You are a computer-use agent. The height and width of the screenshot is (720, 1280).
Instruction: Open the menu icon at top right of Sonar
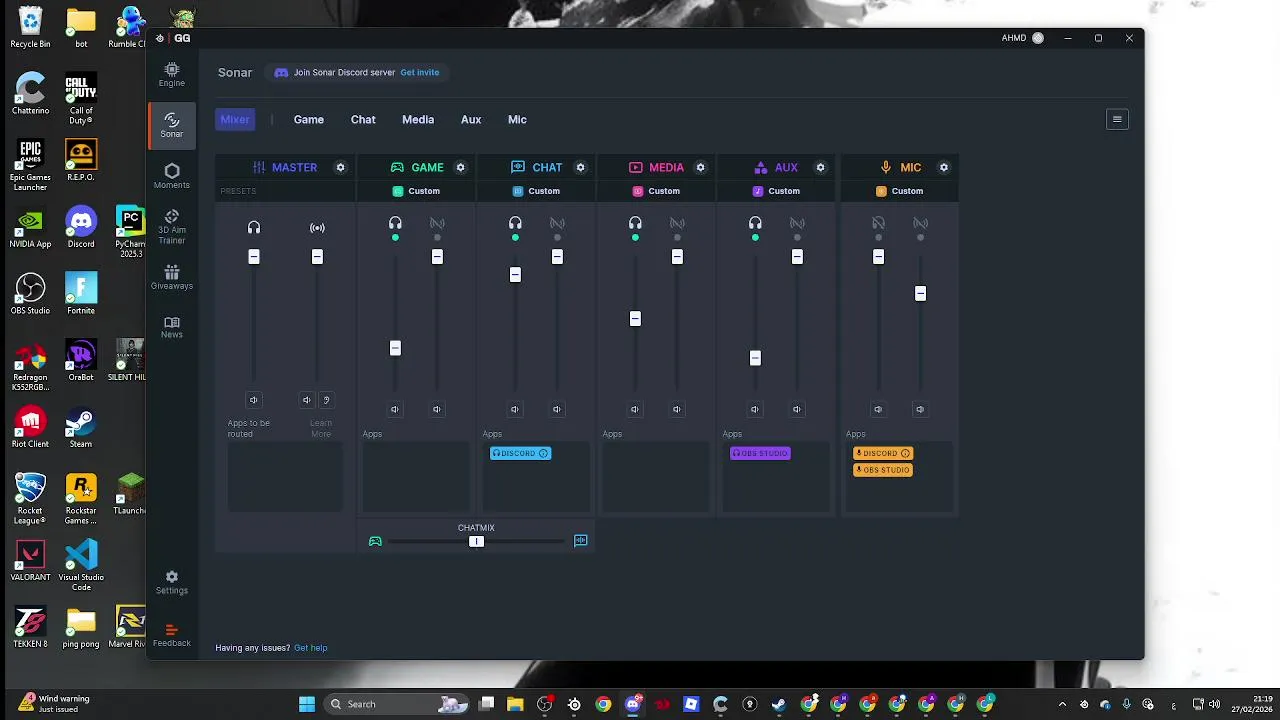pos(1117,119)
